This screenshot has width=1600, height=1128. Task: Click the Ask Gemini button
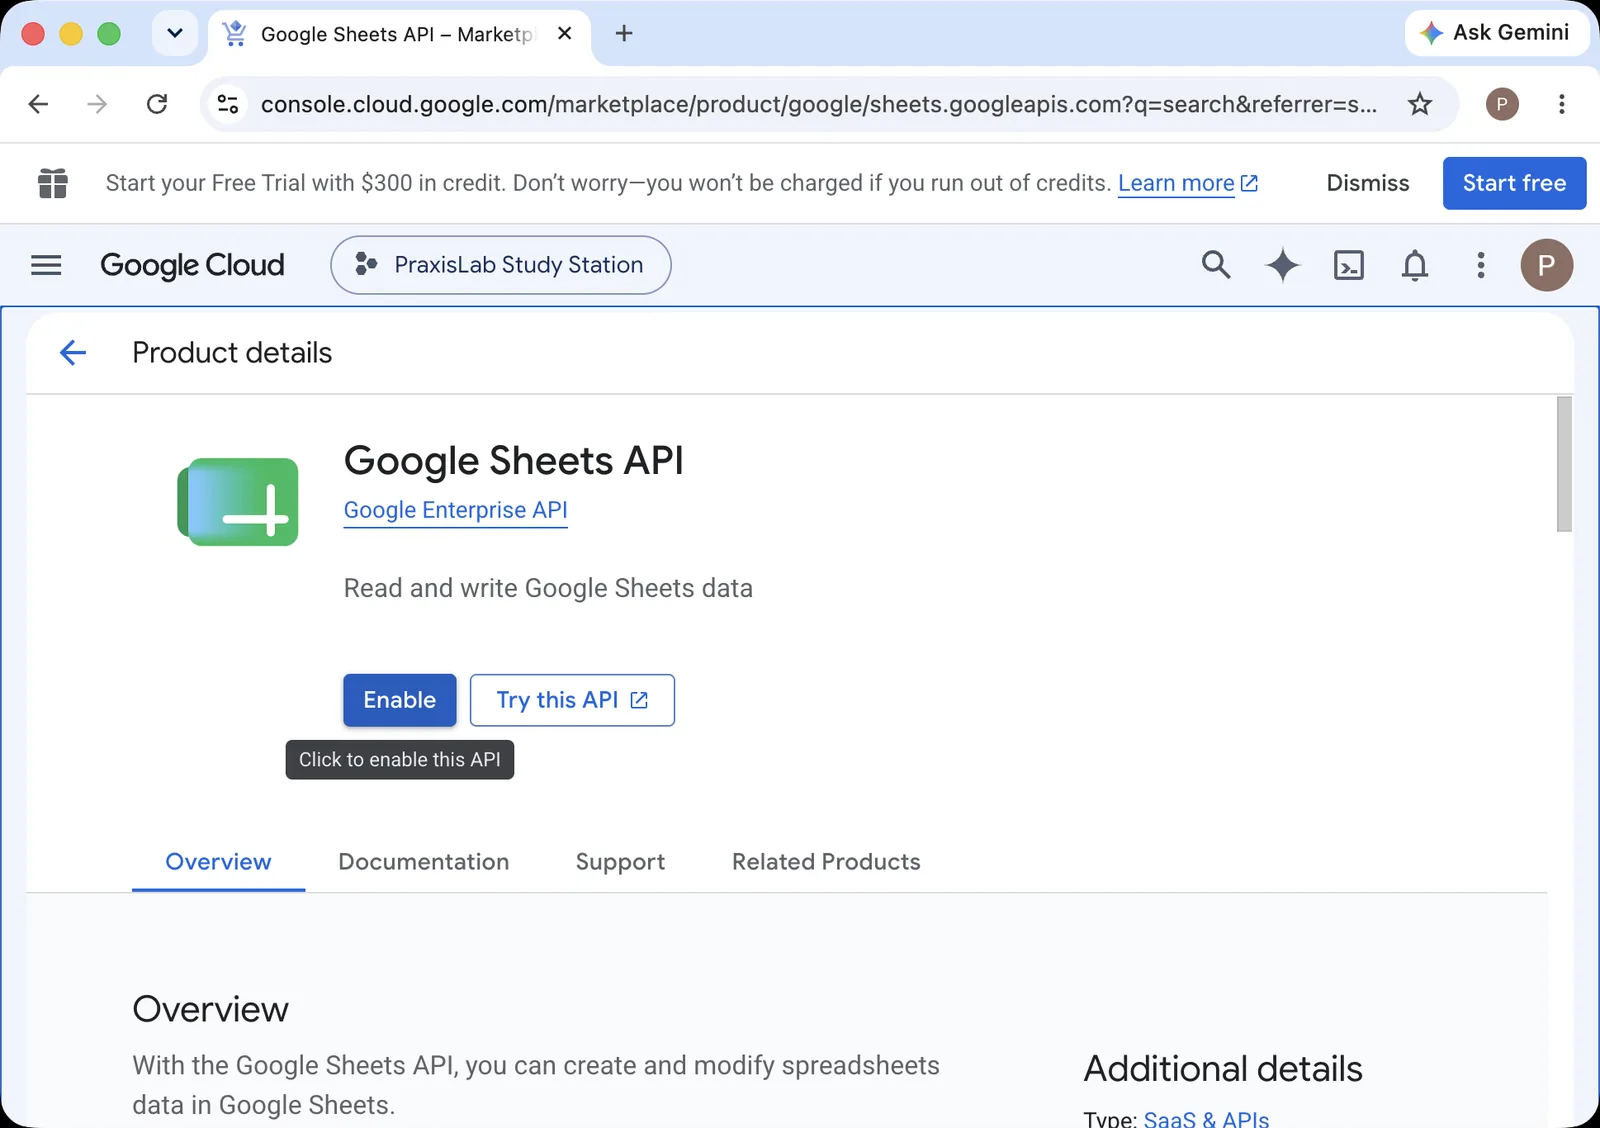pos(1495,33)
